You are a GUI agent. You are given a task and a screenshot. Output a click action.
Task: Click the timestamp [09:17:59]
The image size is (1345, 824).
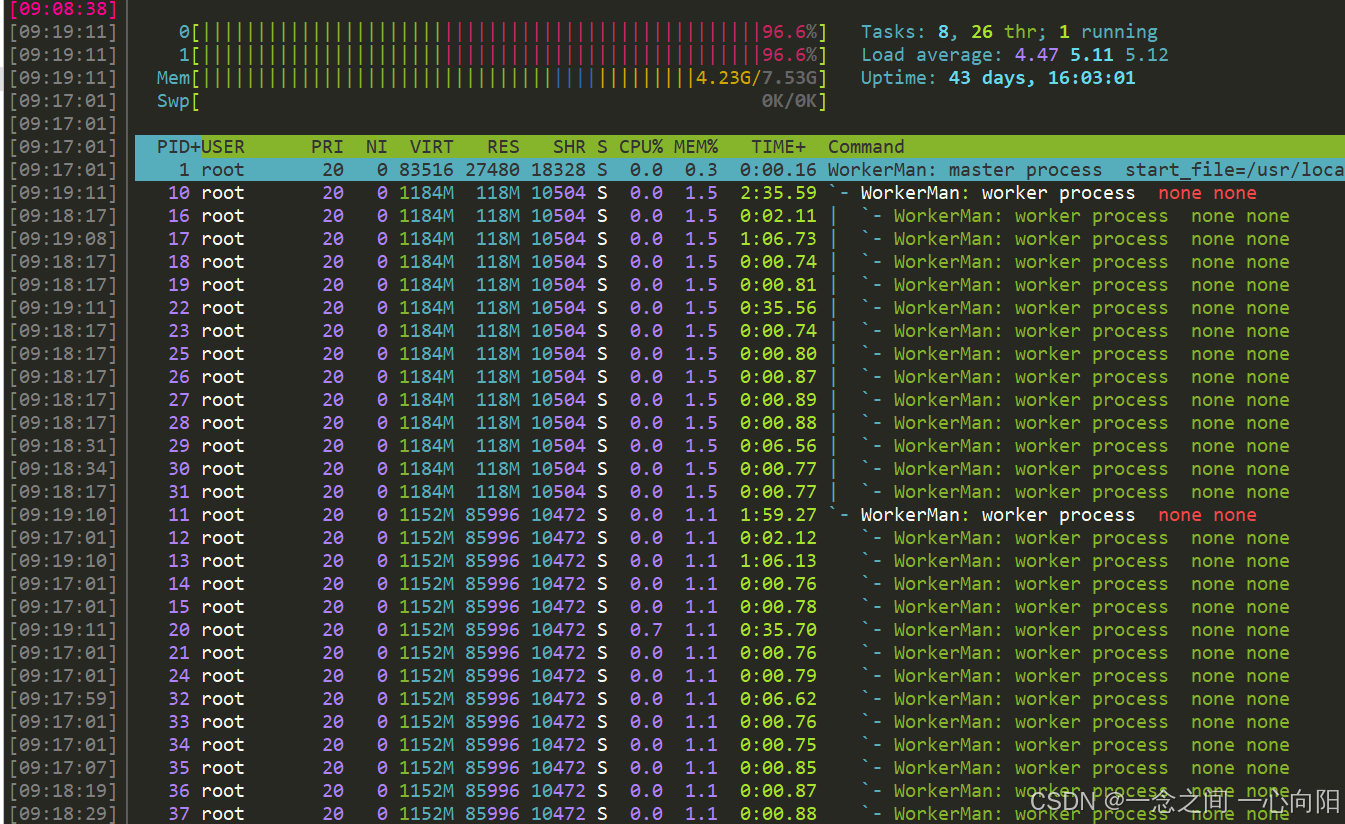click(63, 699)
